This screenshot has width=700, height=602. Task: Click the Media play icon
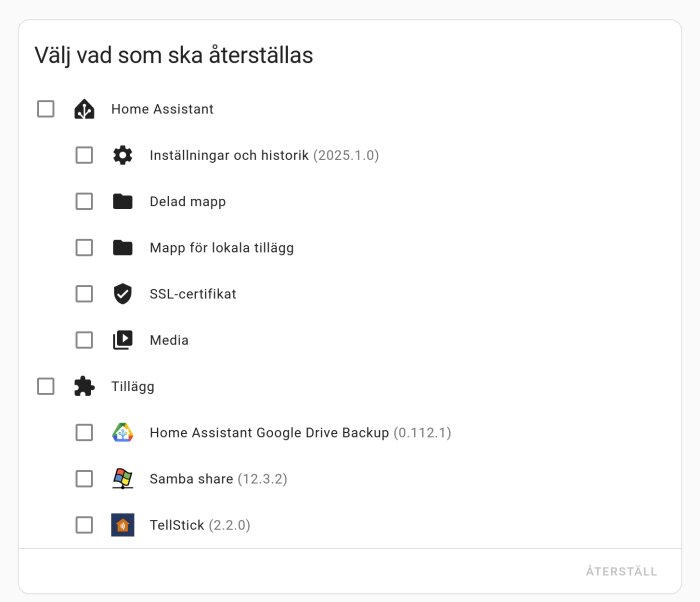pyautogui.click(x=122, y=340)
